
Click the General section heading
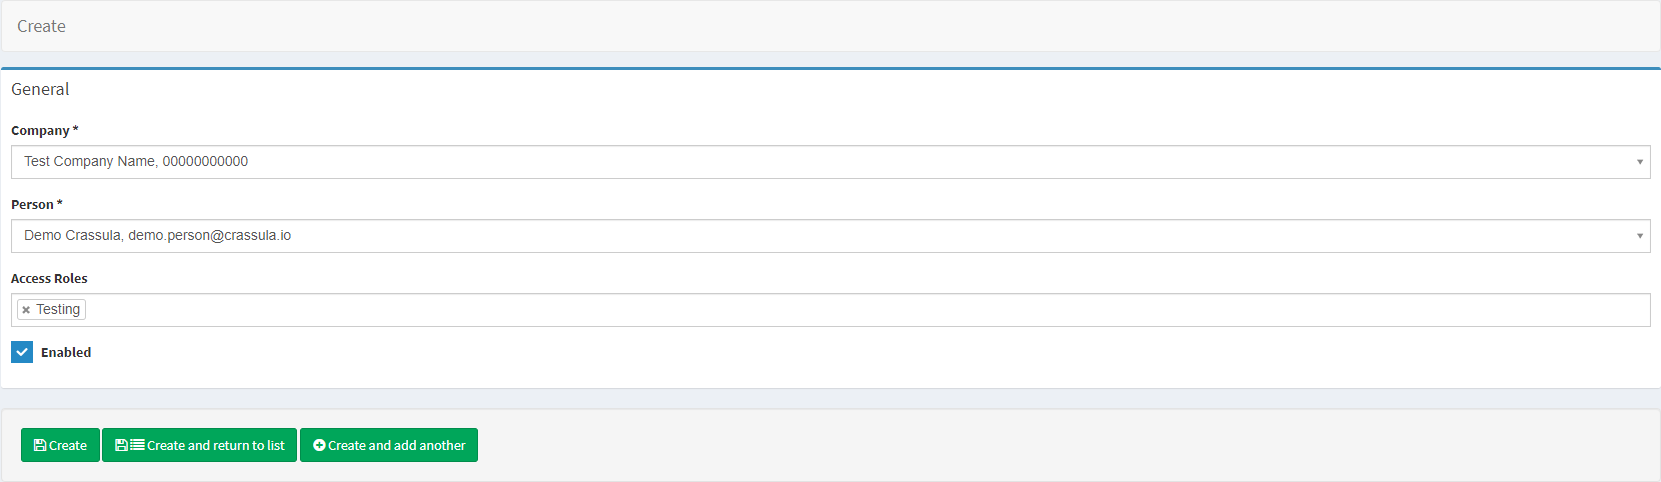[x=40, y=89]
